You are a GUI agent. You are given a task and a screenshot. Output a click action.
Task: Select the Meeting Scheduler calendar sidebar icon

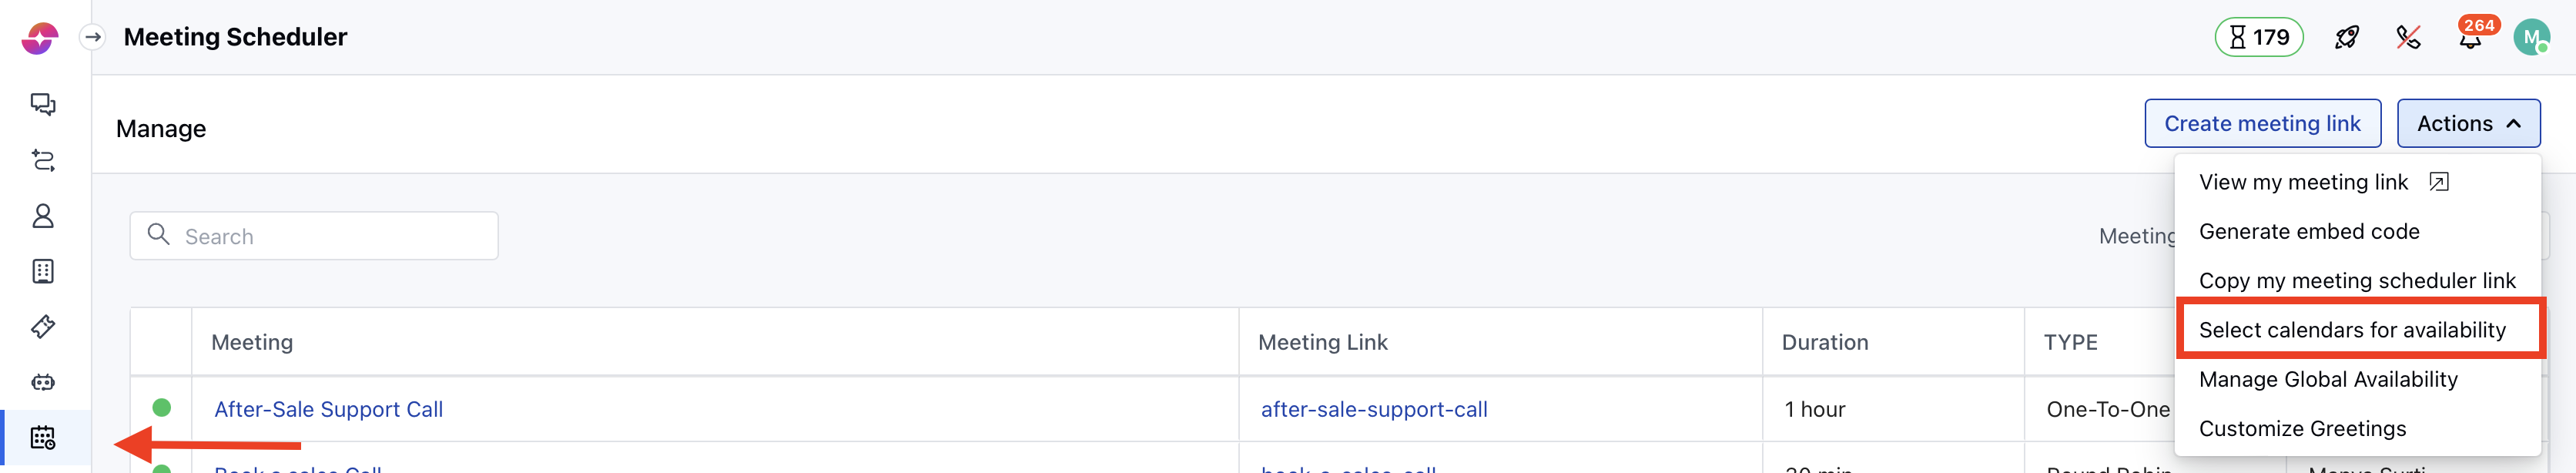[x=42, y=438]
